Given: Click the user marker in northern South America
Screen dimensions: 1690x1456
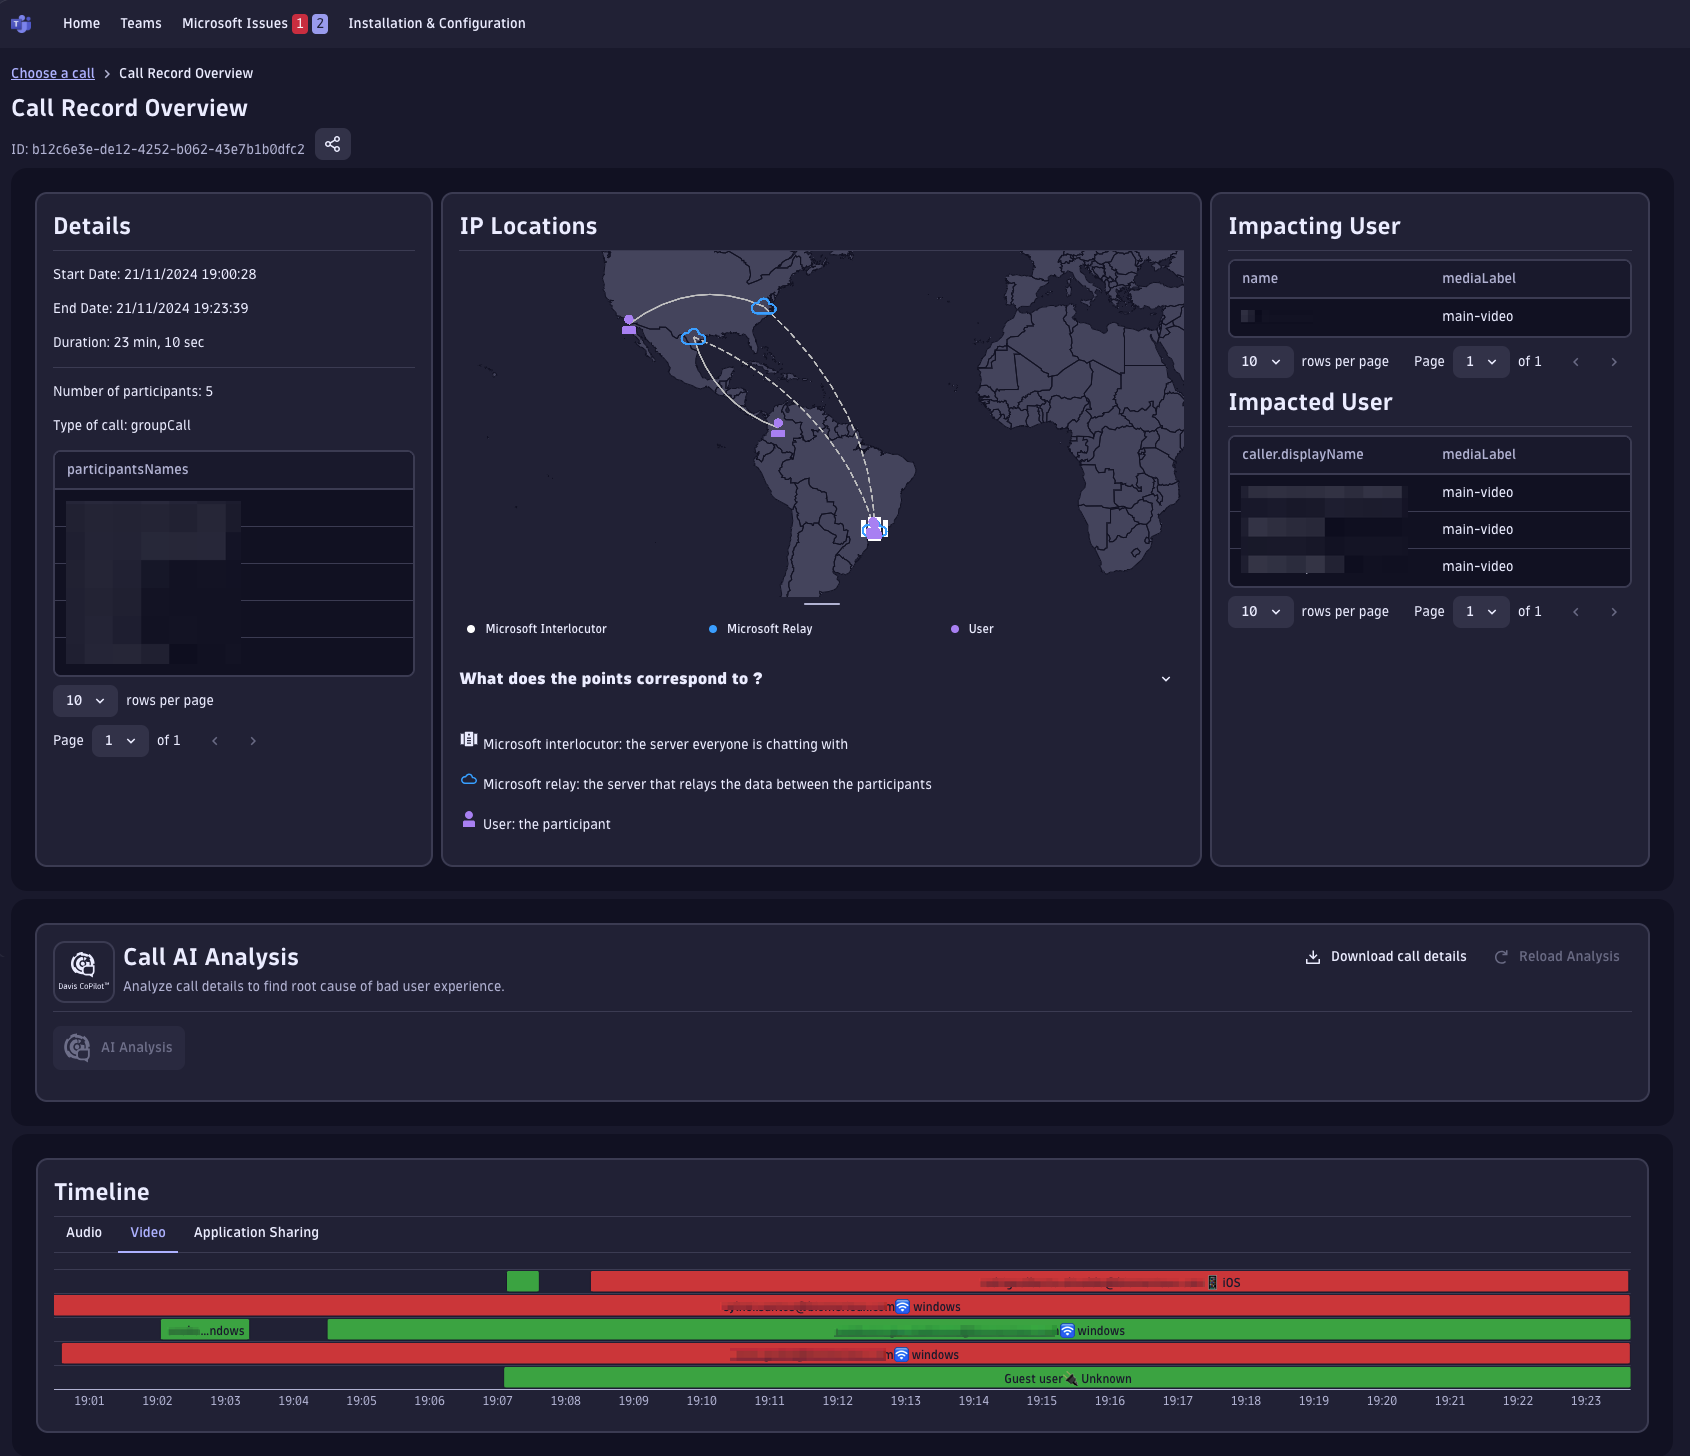Looking at the screenshot, I should [x=778, y=428].
